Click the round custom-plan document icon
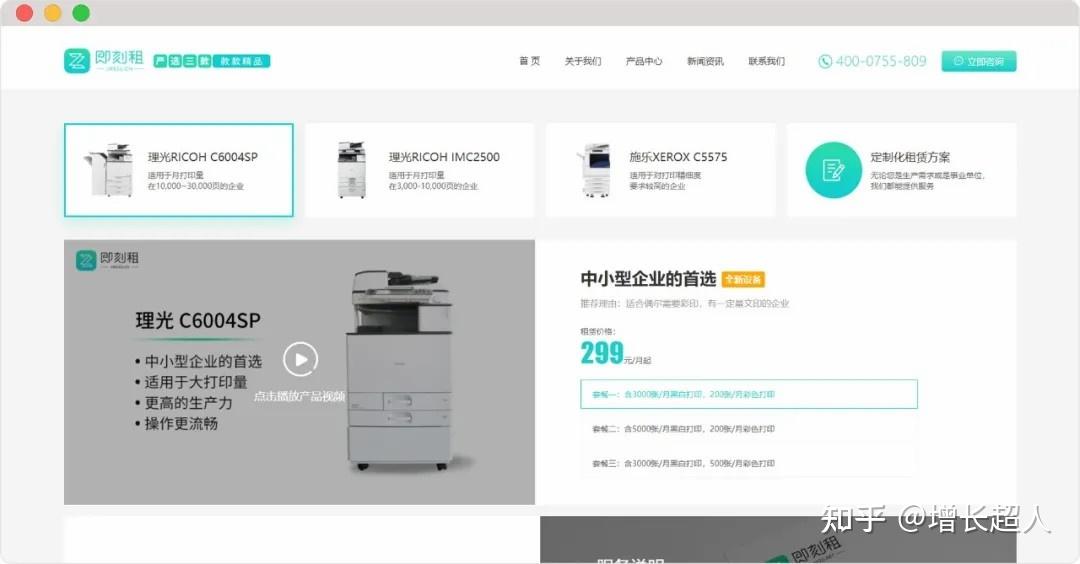This screenshot has width=1080, height=564. [x=833, y=170]
